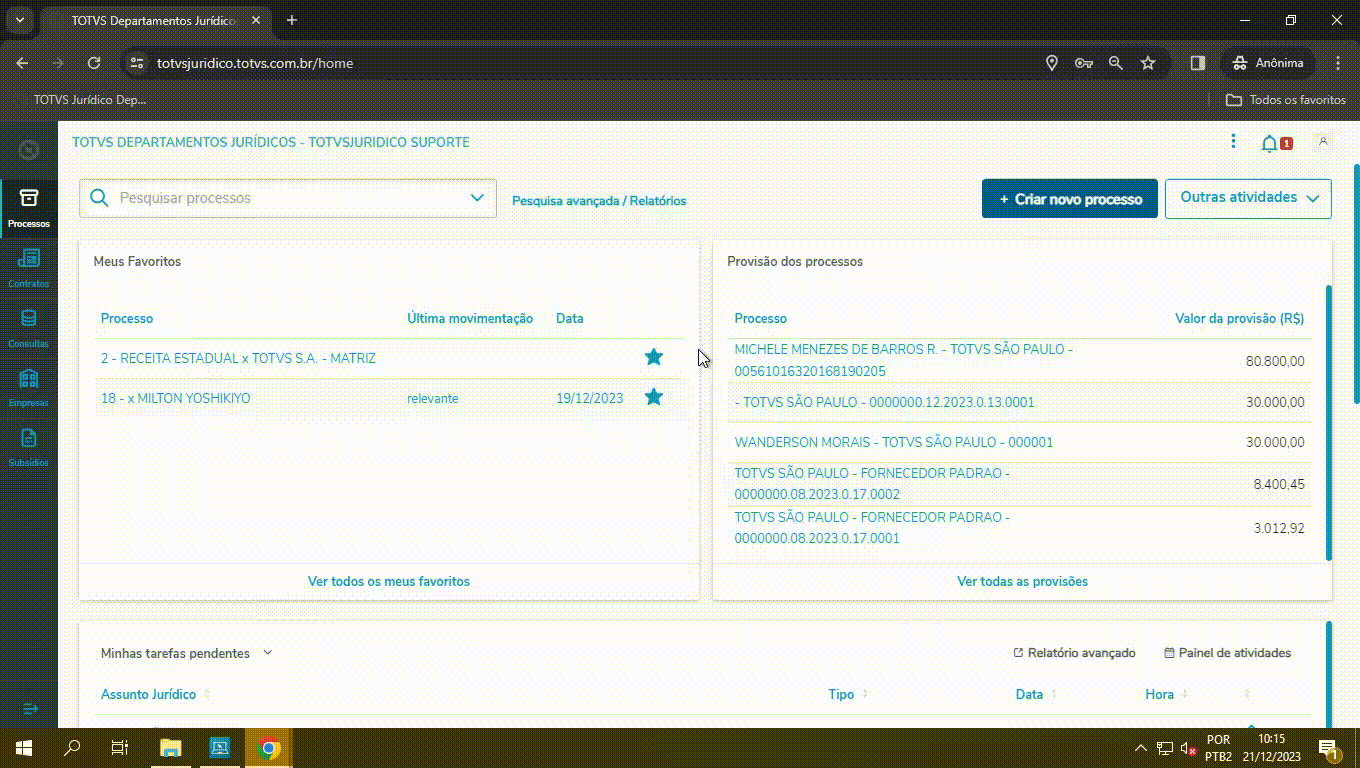1360x768 pixels.
Task: Open the Contratos section in sidebar
Action: (x=28, y=268)
